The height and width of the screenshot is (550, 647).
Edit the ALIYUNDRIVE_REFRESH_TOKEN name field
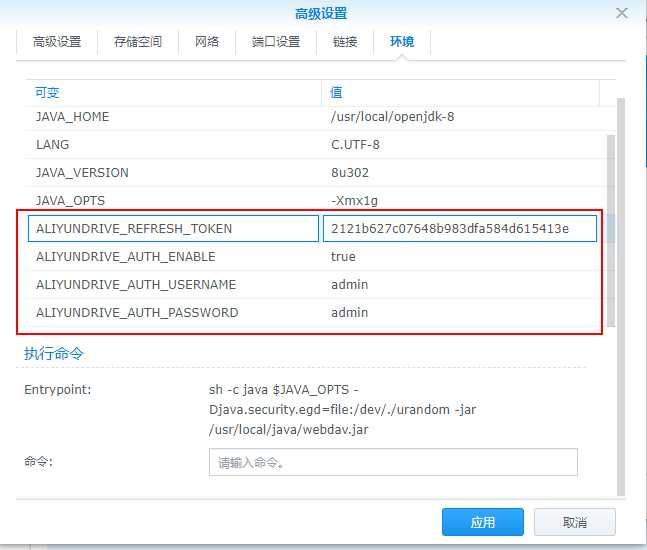[x=173, y=228]
